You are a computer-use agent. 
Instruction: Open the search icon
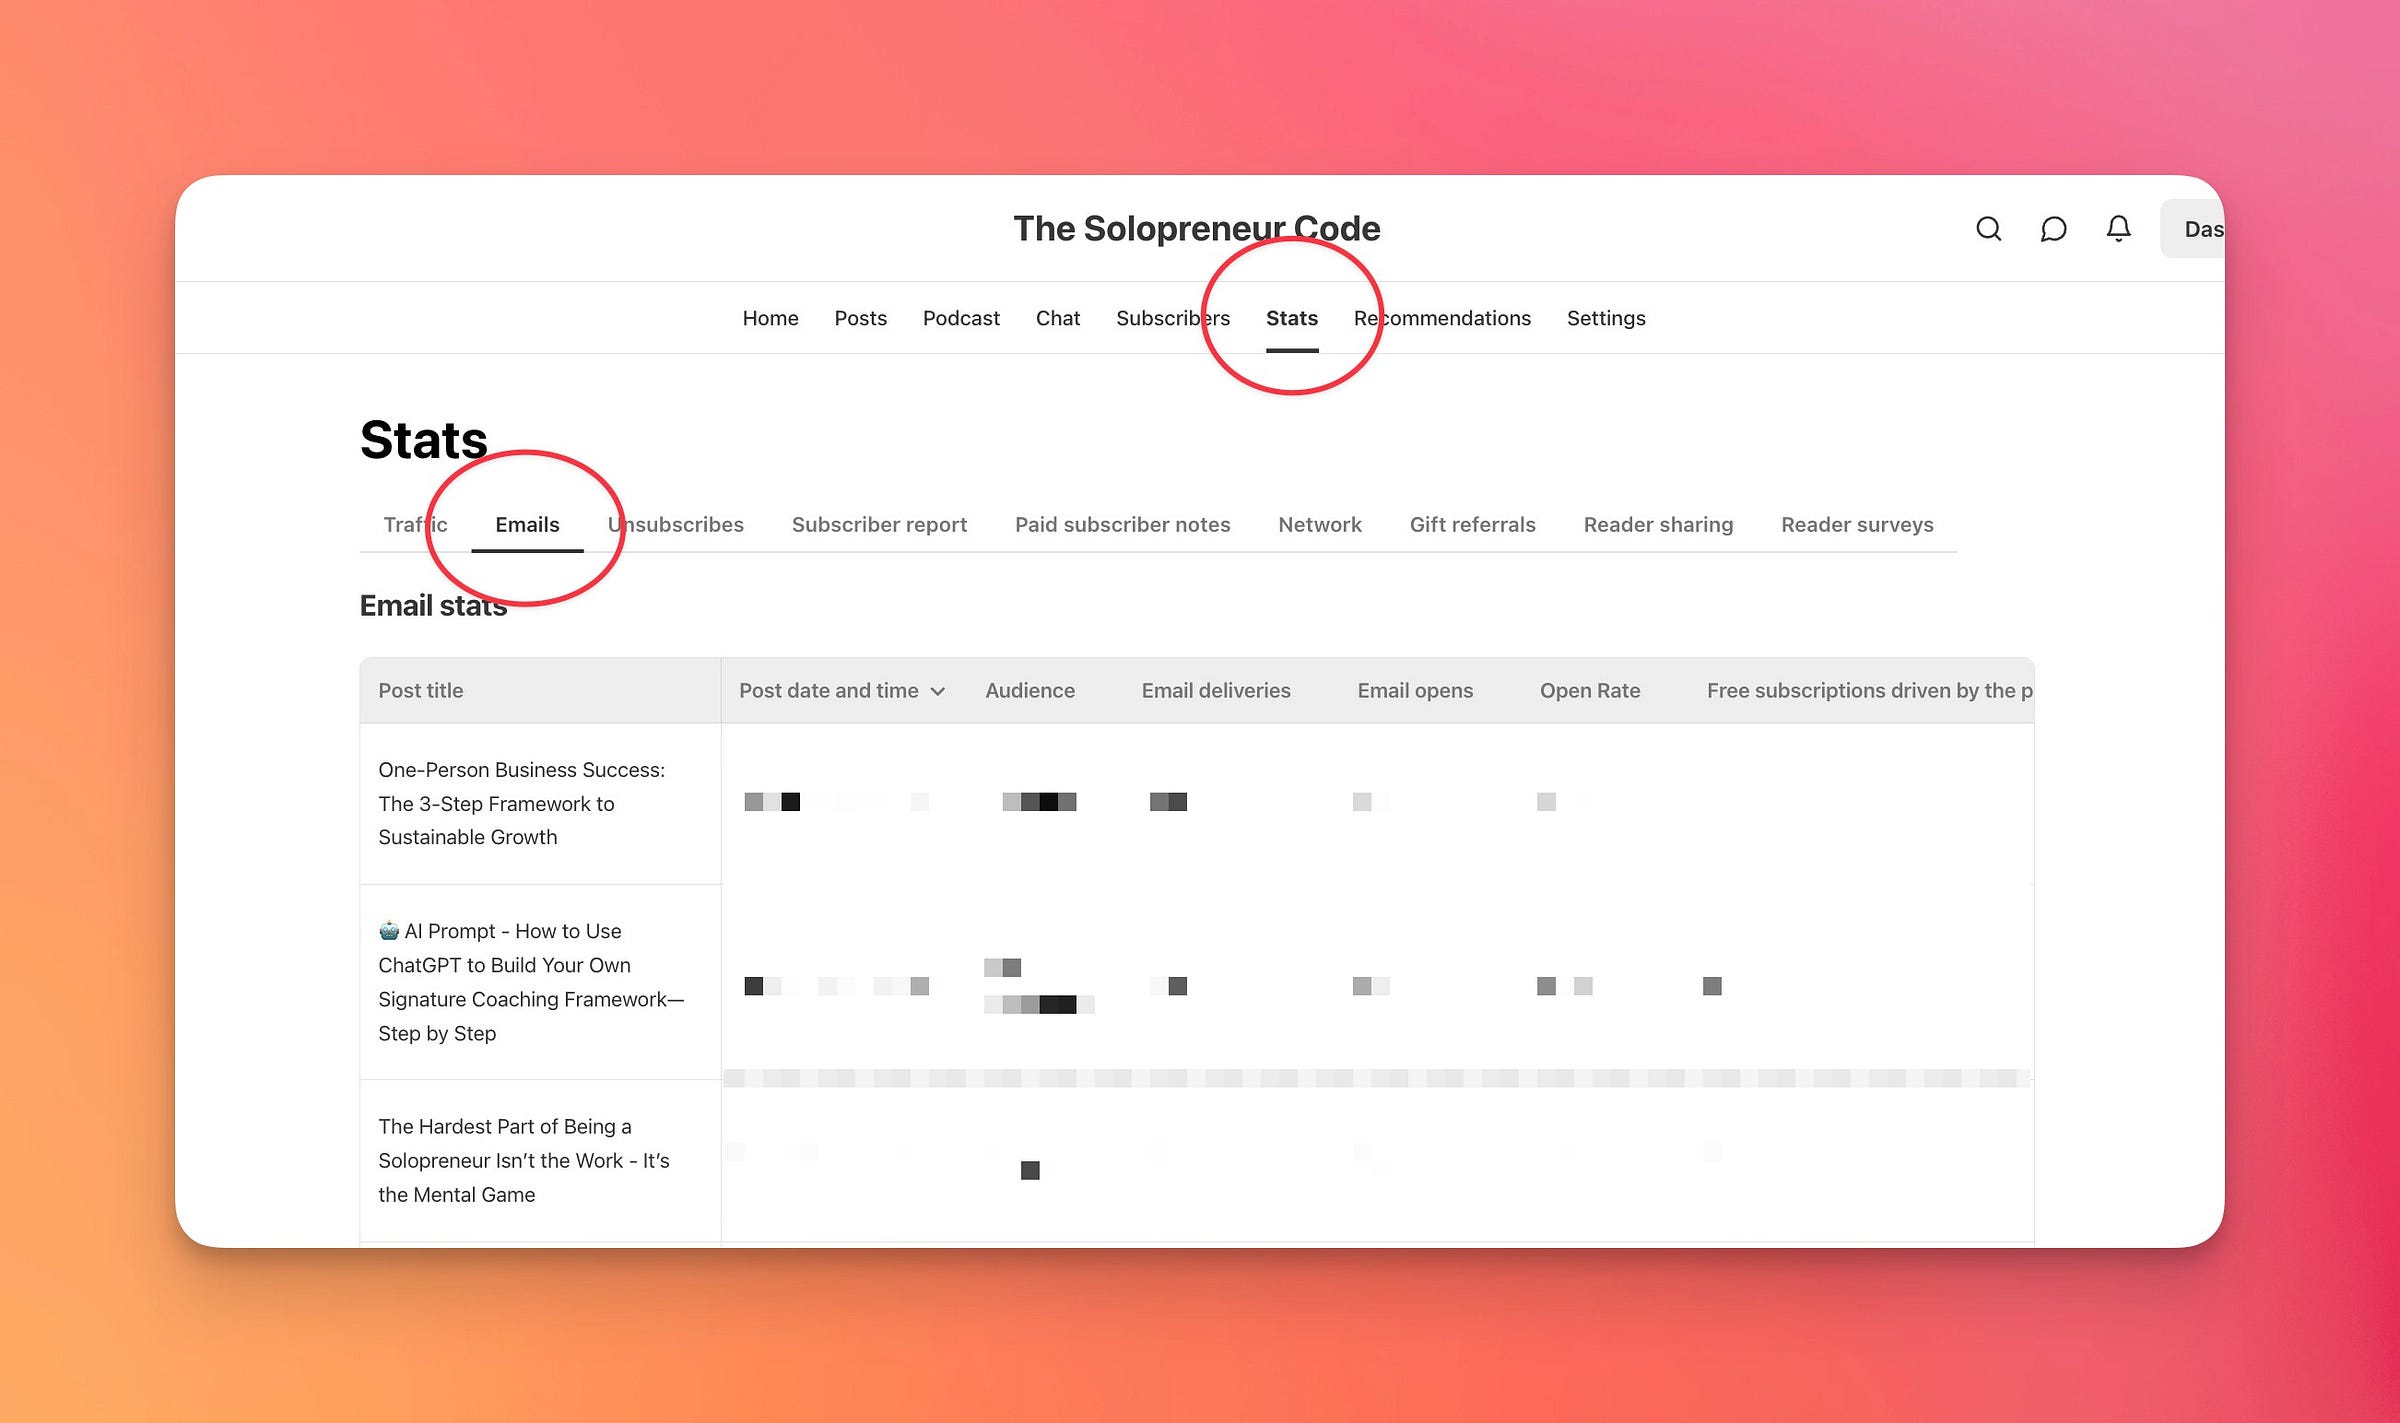[x=1988, y=229]
